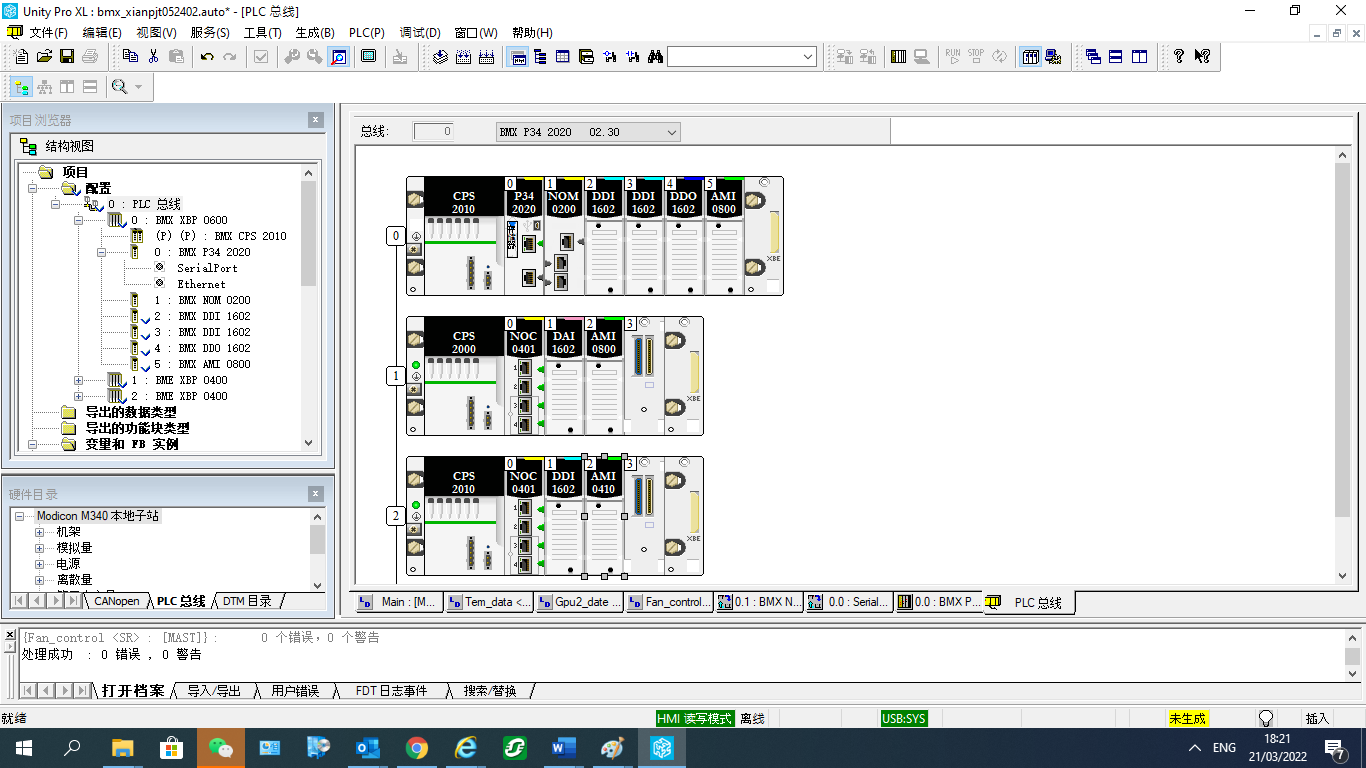Open the 搜索/替换 output tab
Screen dimensions: 1366x768
click(490, 691)
